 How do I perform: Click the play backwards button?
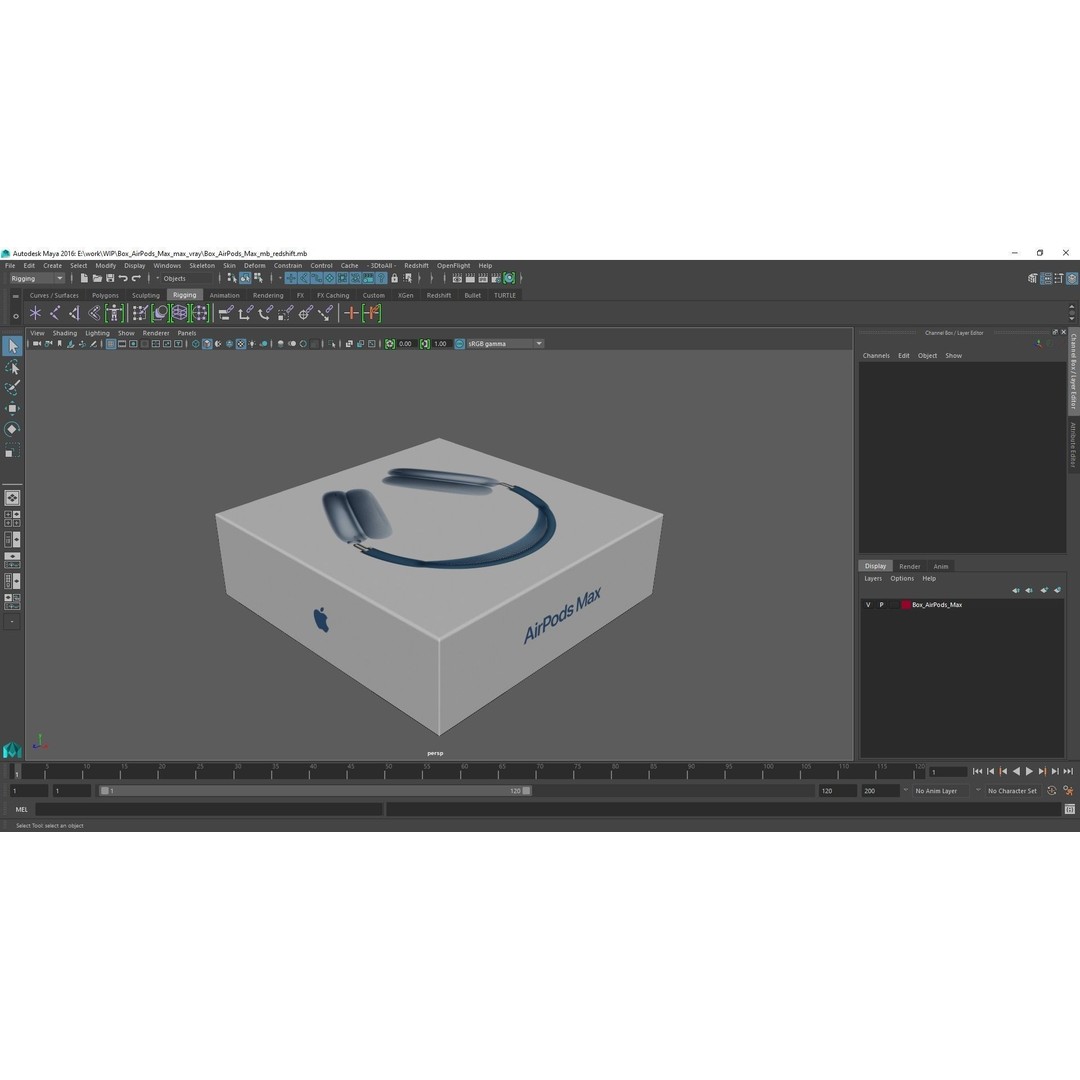(1016, 771)
